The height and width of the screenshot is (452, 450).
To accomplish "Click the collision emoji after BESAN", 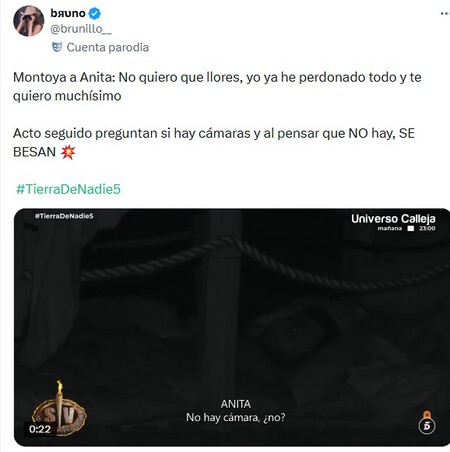I will point(68,152).
